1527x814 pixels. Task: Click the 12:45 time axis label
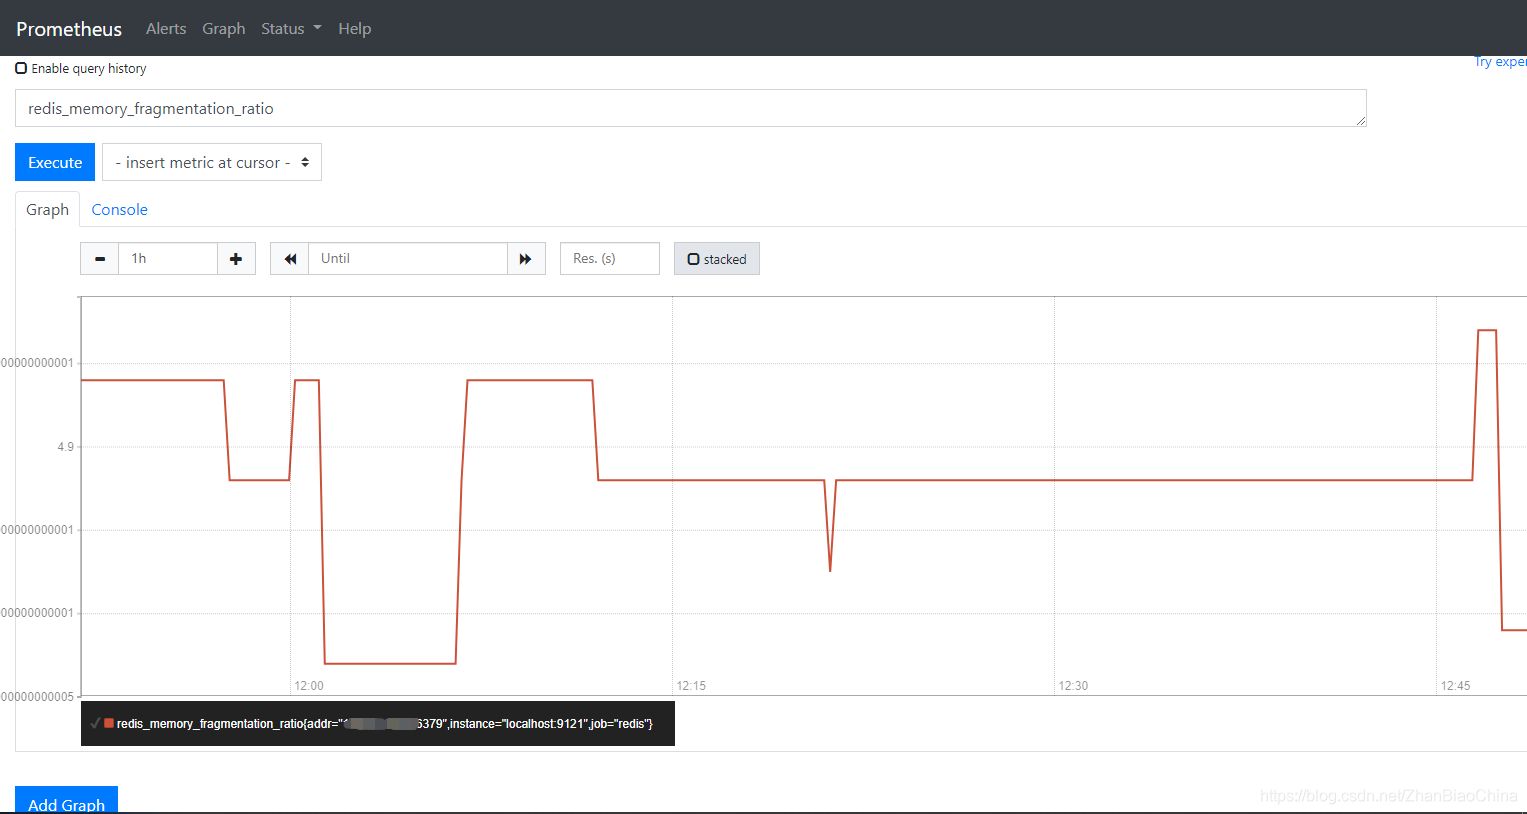[x=1455, y=686]
